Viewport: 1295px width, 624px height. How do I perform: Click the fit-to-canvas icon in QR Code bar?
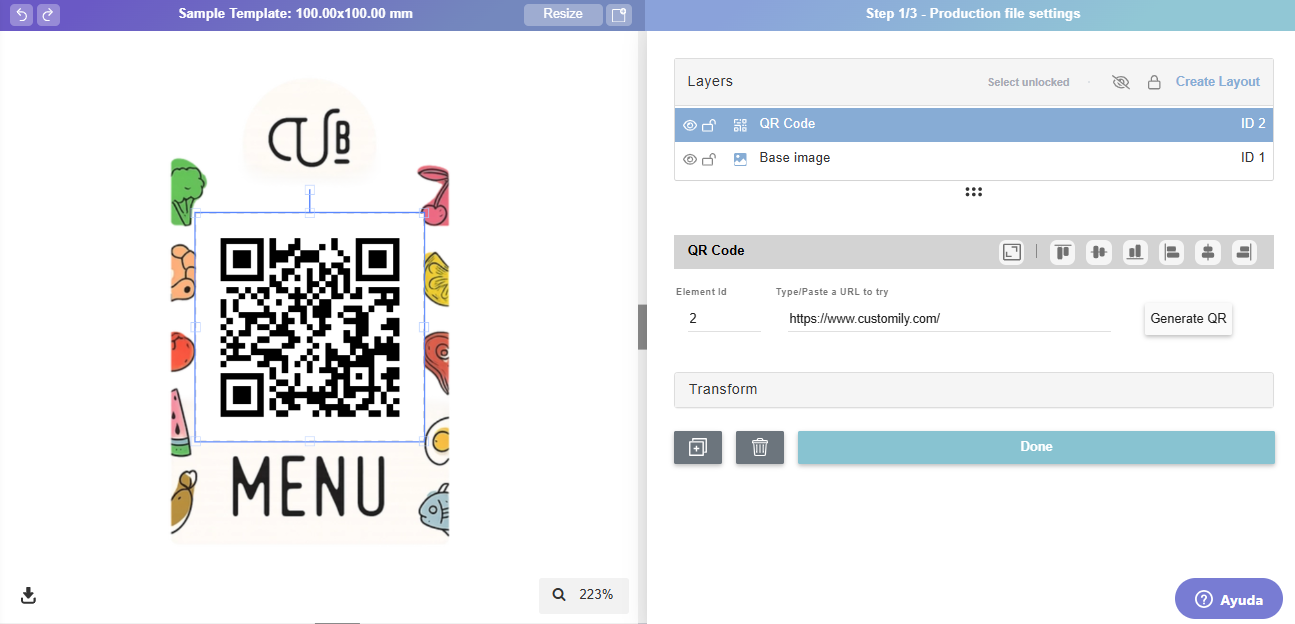(1011, 253)
